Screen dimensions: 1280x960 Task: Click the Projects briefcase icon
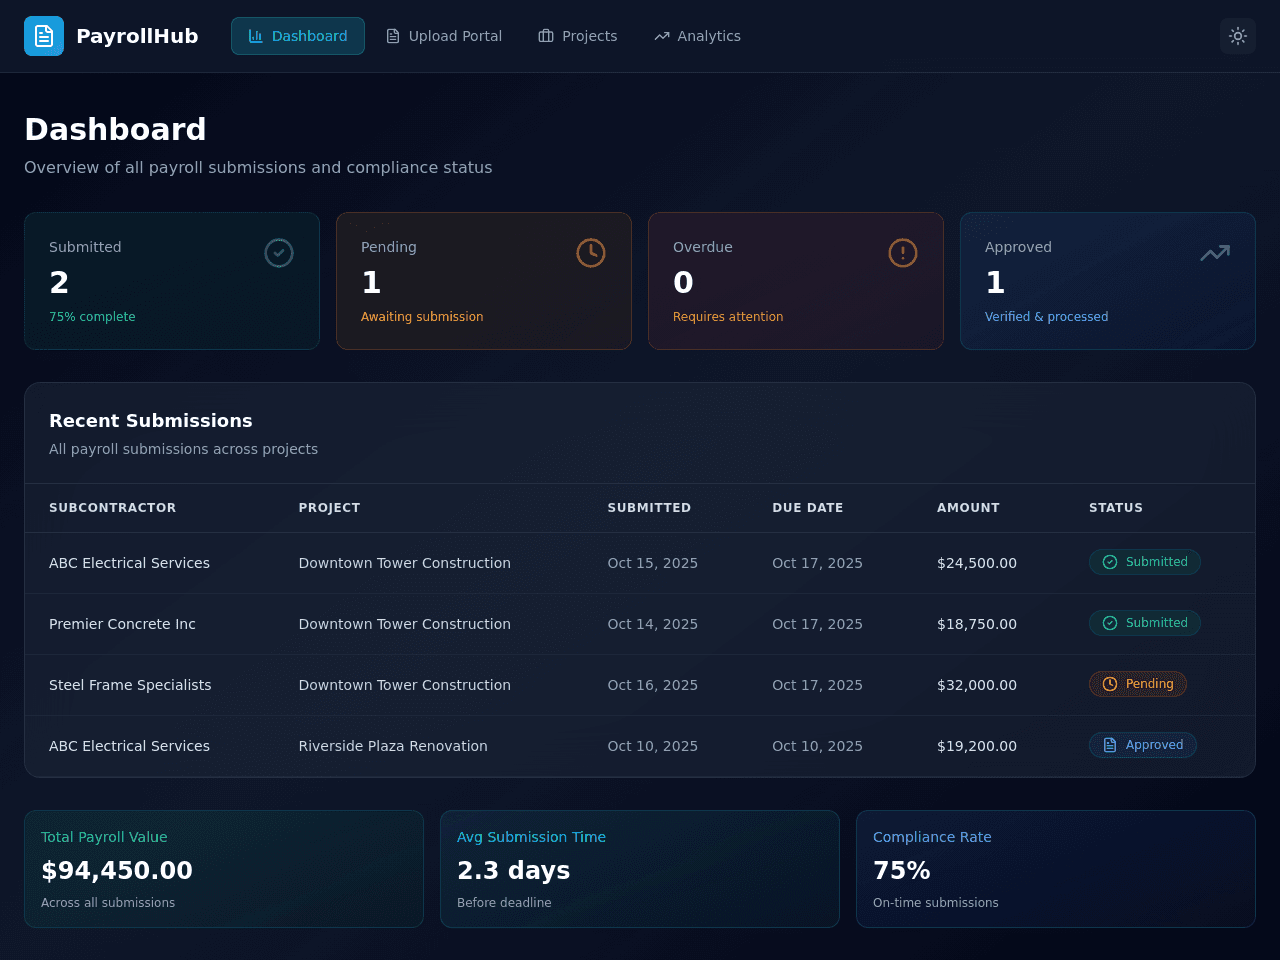[546, 36]
